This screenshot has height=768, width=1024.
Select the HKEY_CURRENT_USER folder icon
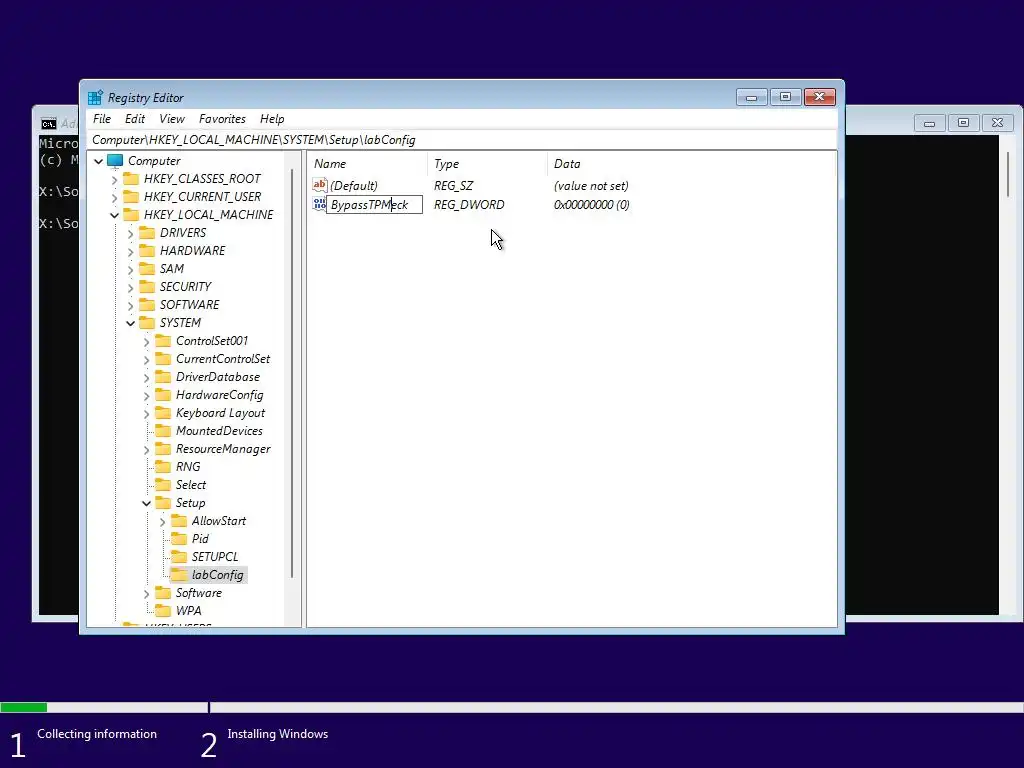(x=131, y=197)
